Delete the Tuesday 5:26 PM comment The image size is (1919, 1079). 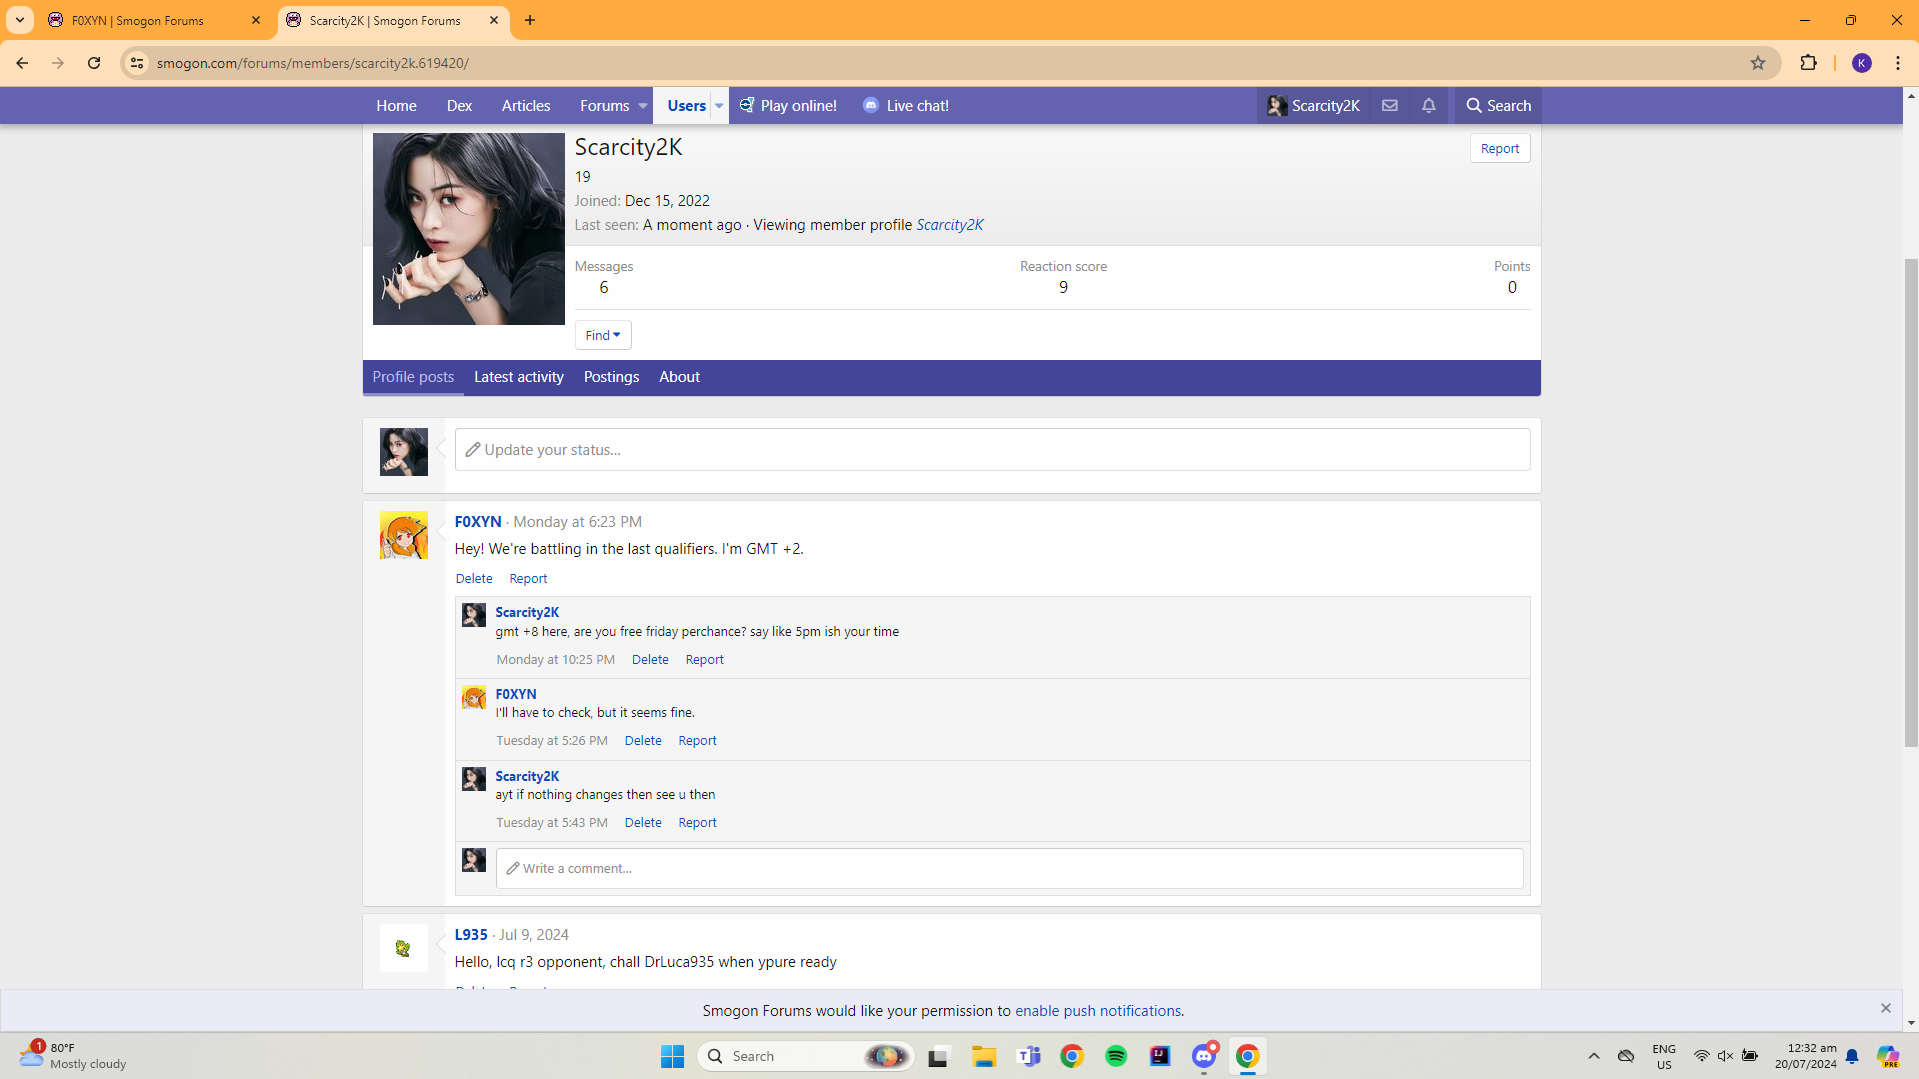point(643,740)
